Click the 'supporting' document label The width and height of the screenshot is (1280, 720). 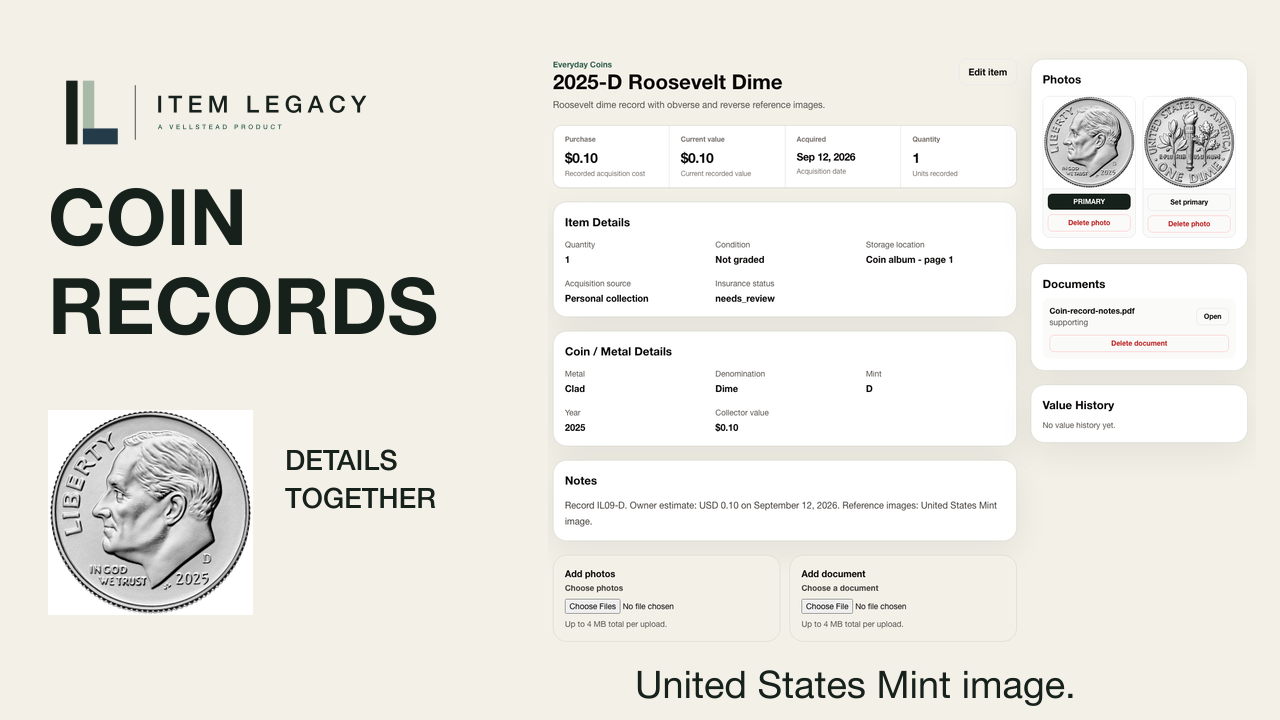(1068, 323)
